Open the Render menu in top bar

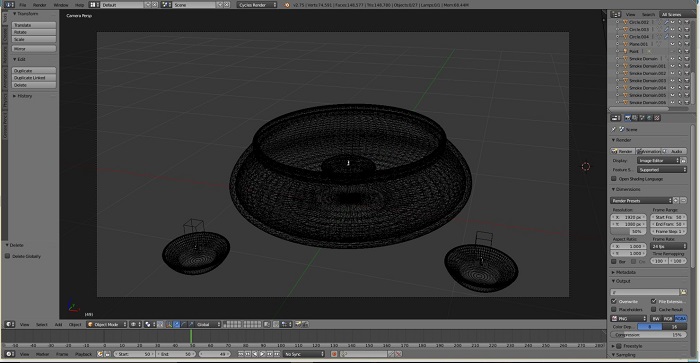40,4
